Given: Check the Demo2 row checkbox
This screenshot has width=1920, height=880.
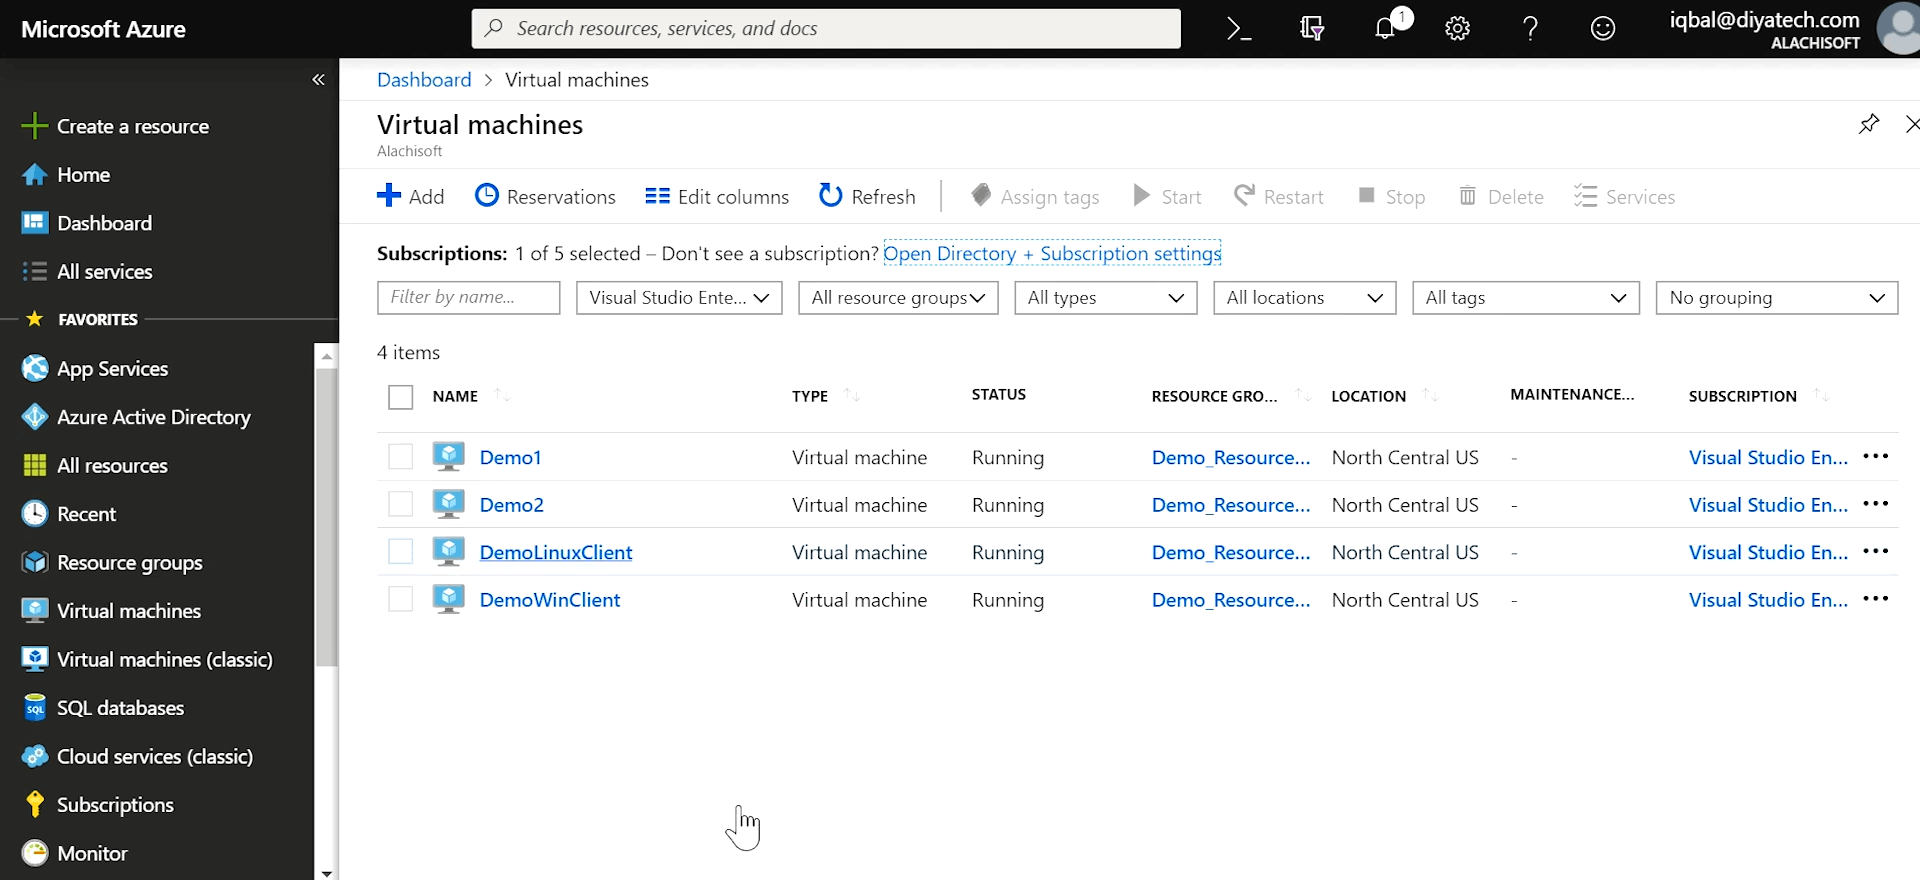Looking at the screenshot, I should (x=400, y=504).
